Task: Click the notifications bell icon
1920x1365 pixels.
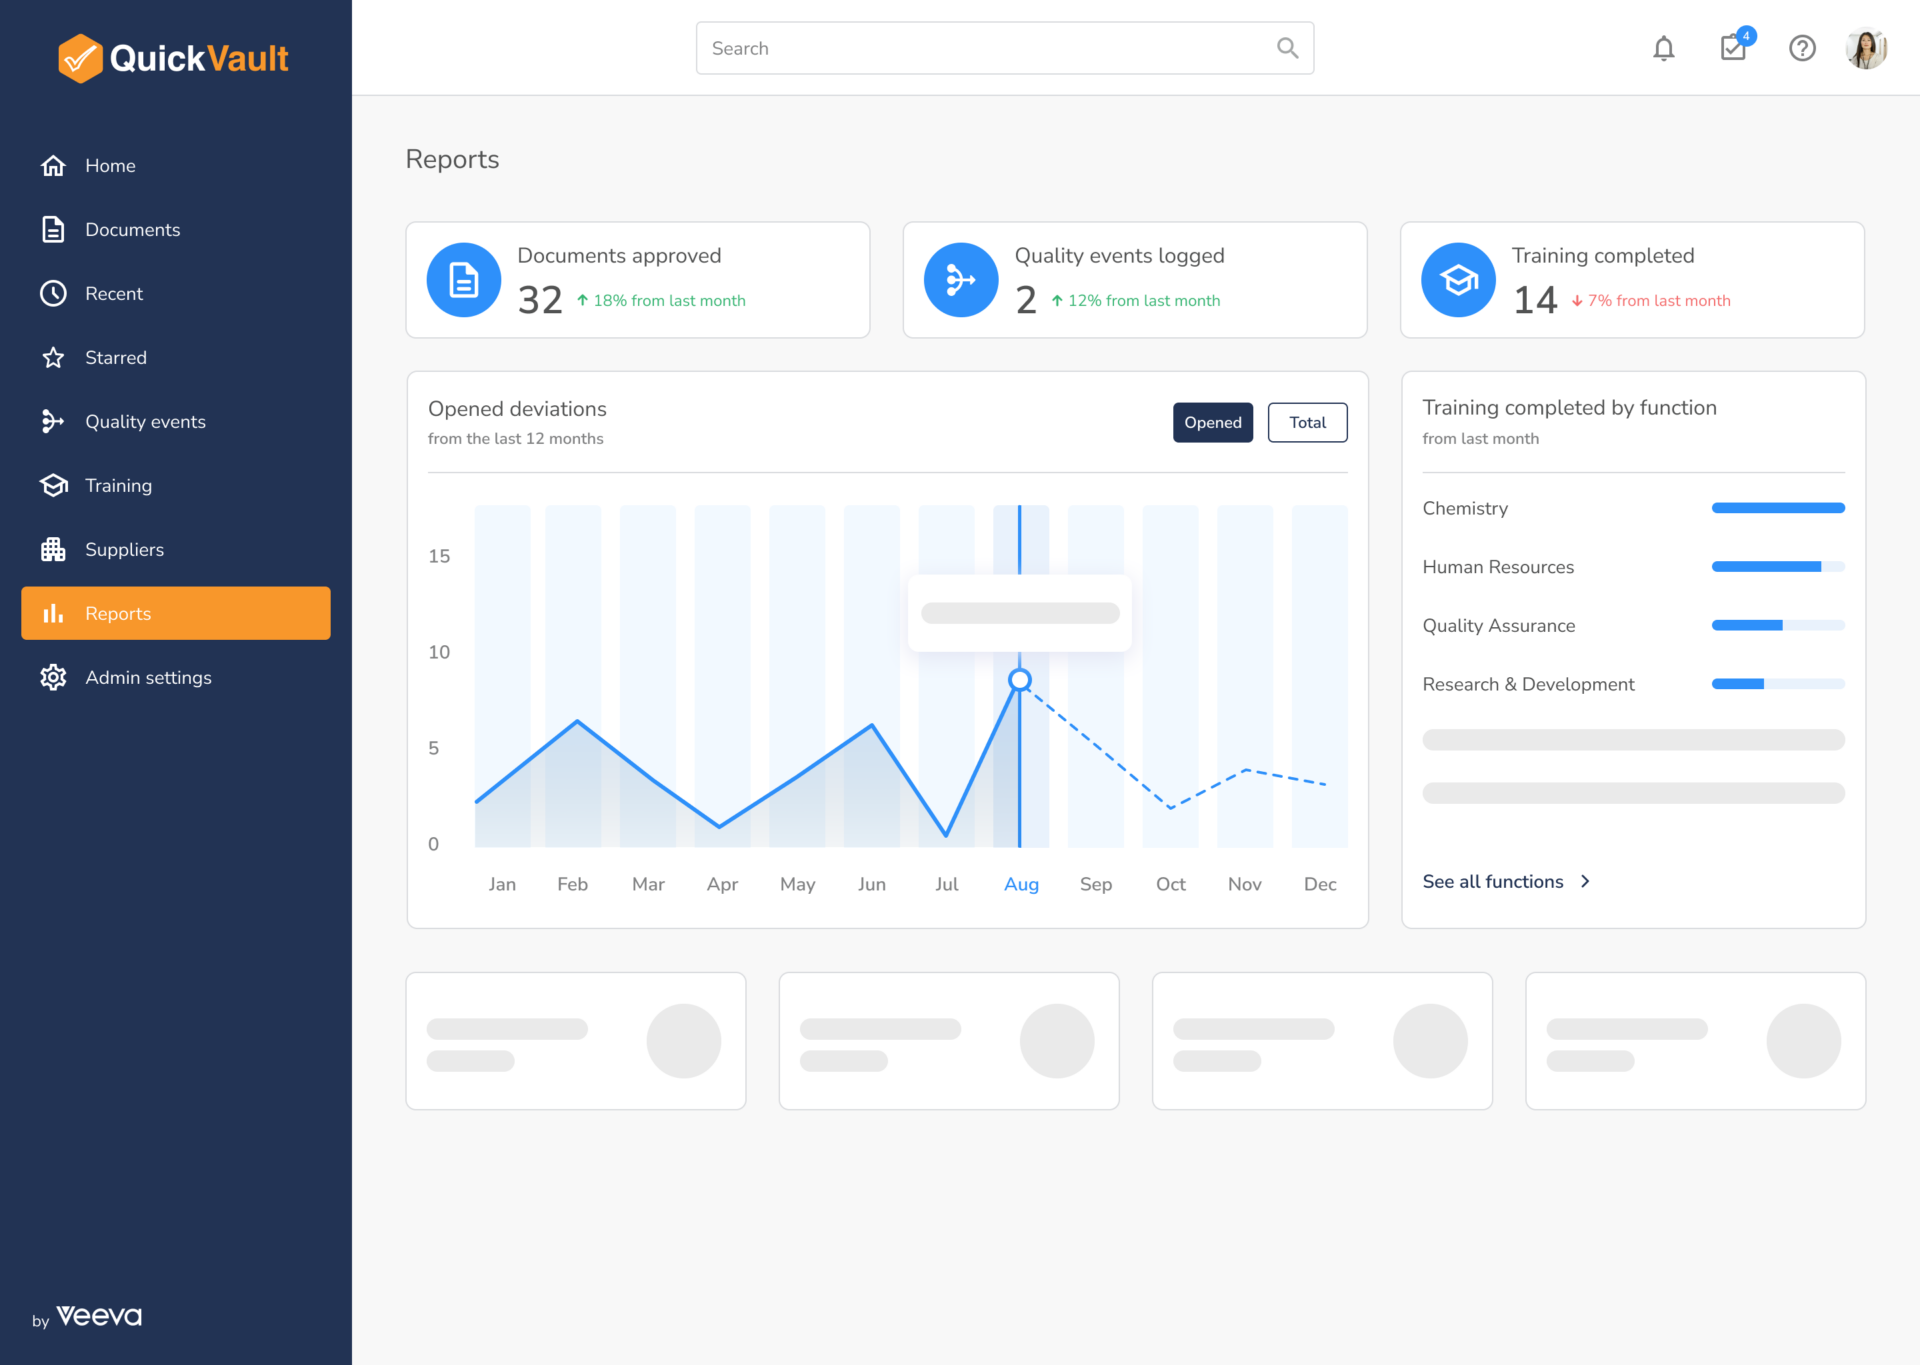Action: coord(1663,48)
